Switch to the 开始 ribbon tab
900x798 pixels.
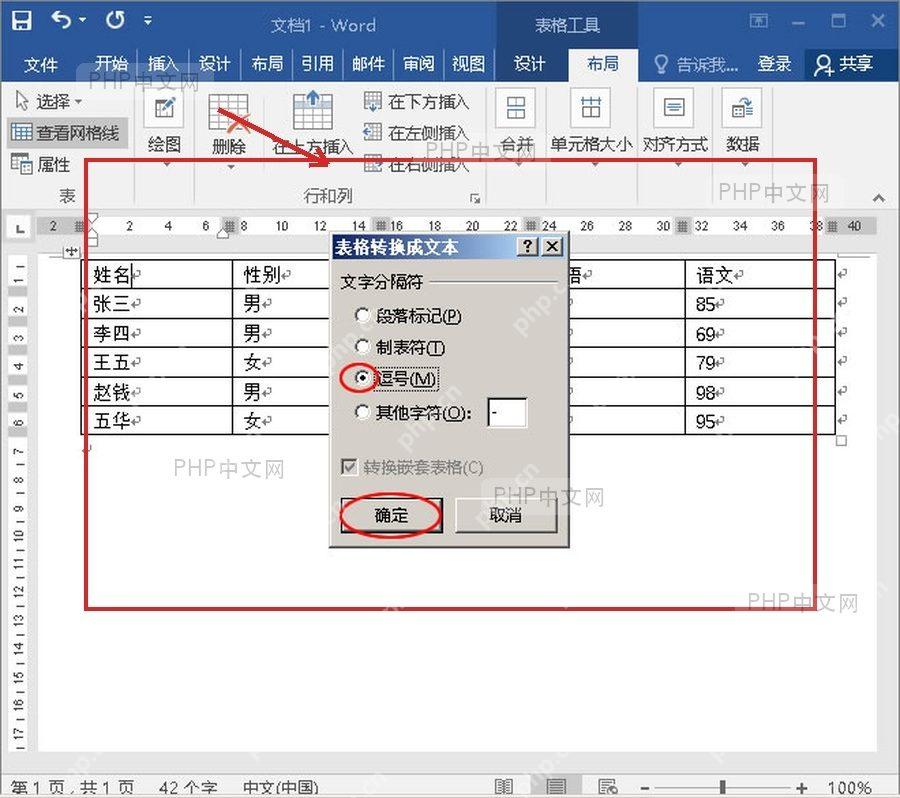coord(111,63)
